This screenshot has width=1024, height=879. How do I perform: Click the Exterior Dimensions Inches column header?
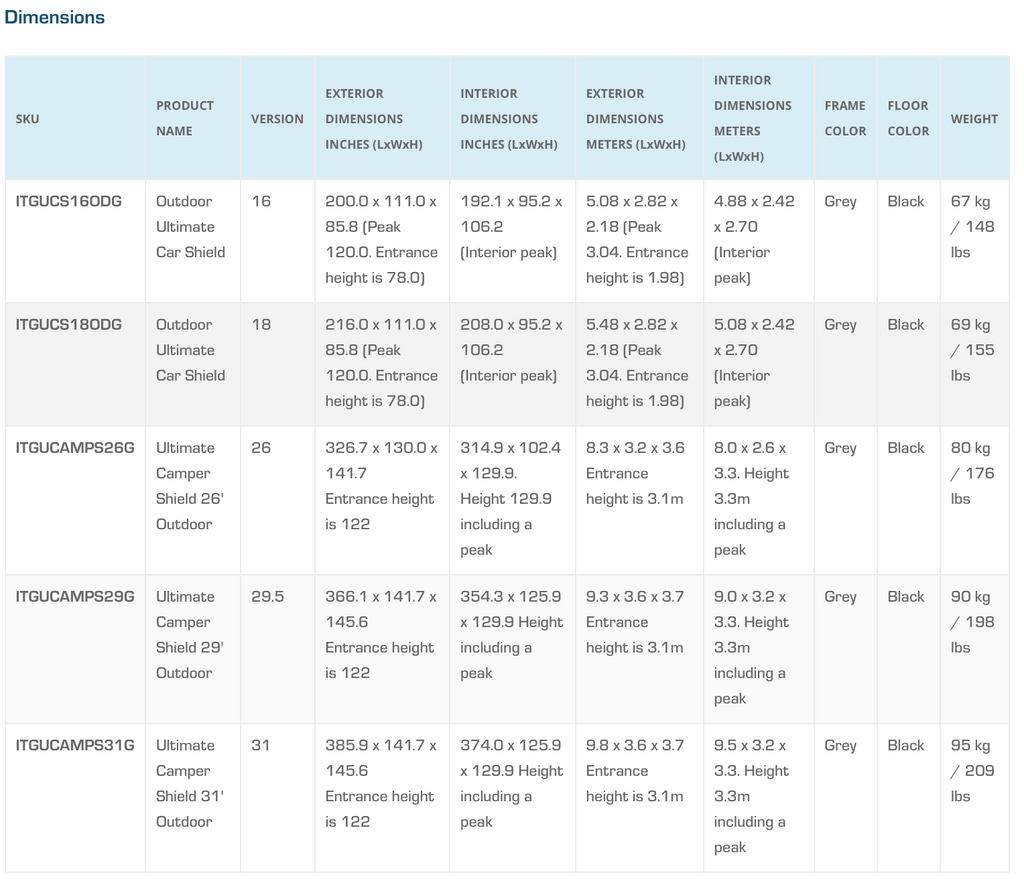(374, 119)
